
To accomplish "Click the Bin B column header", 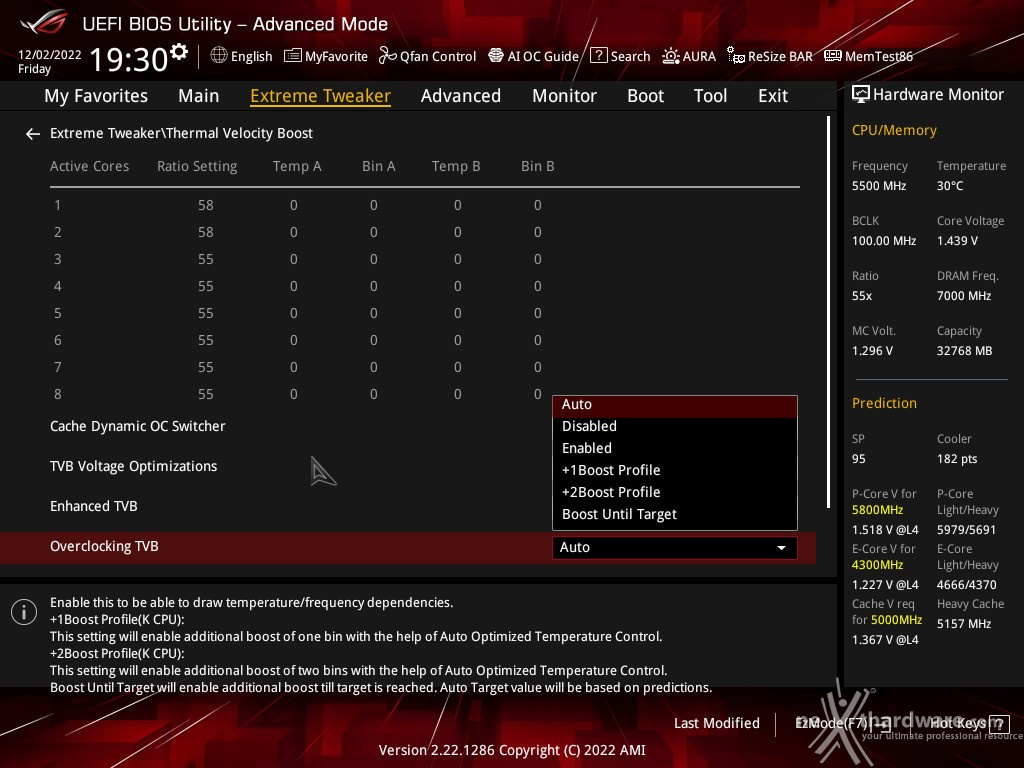I will [x=537, y=167].
